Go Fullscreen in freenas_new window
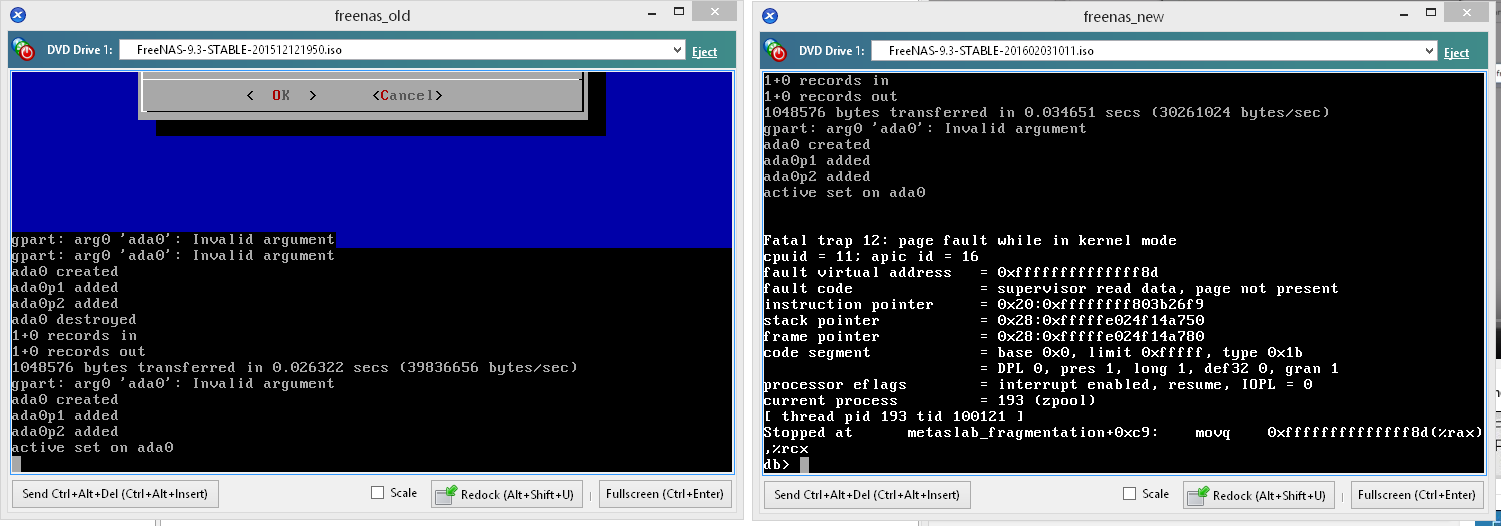The image size is (1501, 526). tap(1417, 495)
